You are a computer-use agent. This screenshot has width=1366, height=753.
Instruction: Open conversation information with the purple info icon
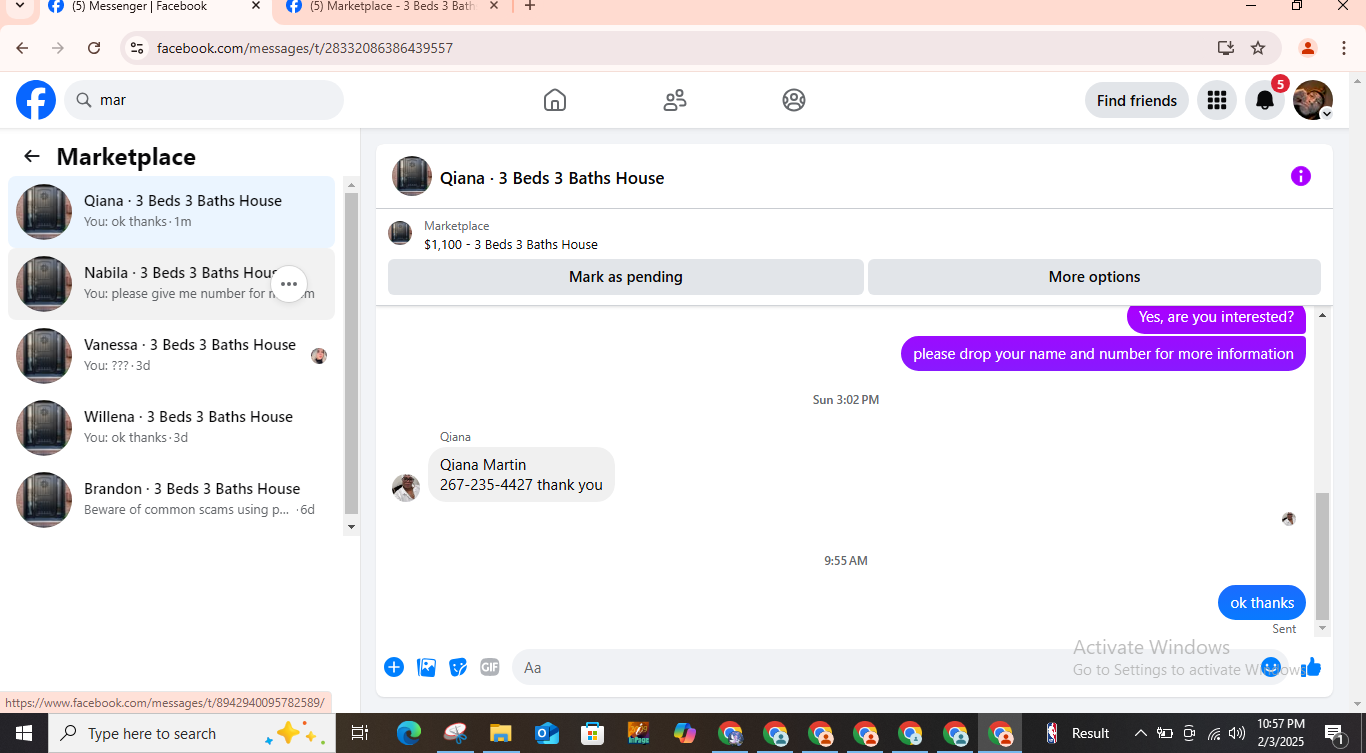[x=1301, y=176]
